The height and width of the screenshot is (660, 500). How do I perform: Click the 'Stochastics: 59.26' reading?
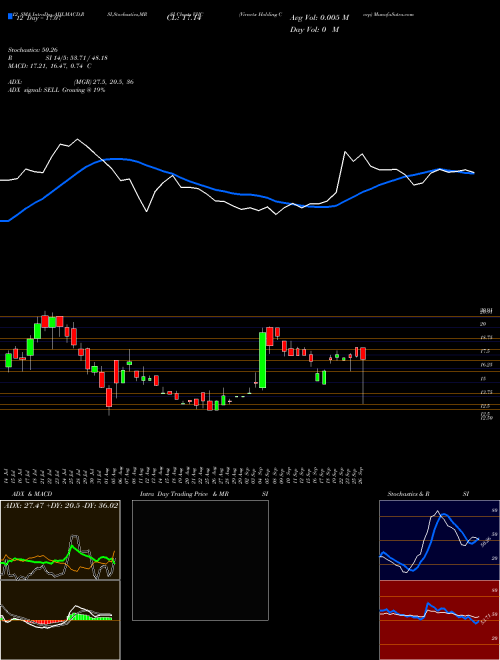click(31, 51)
